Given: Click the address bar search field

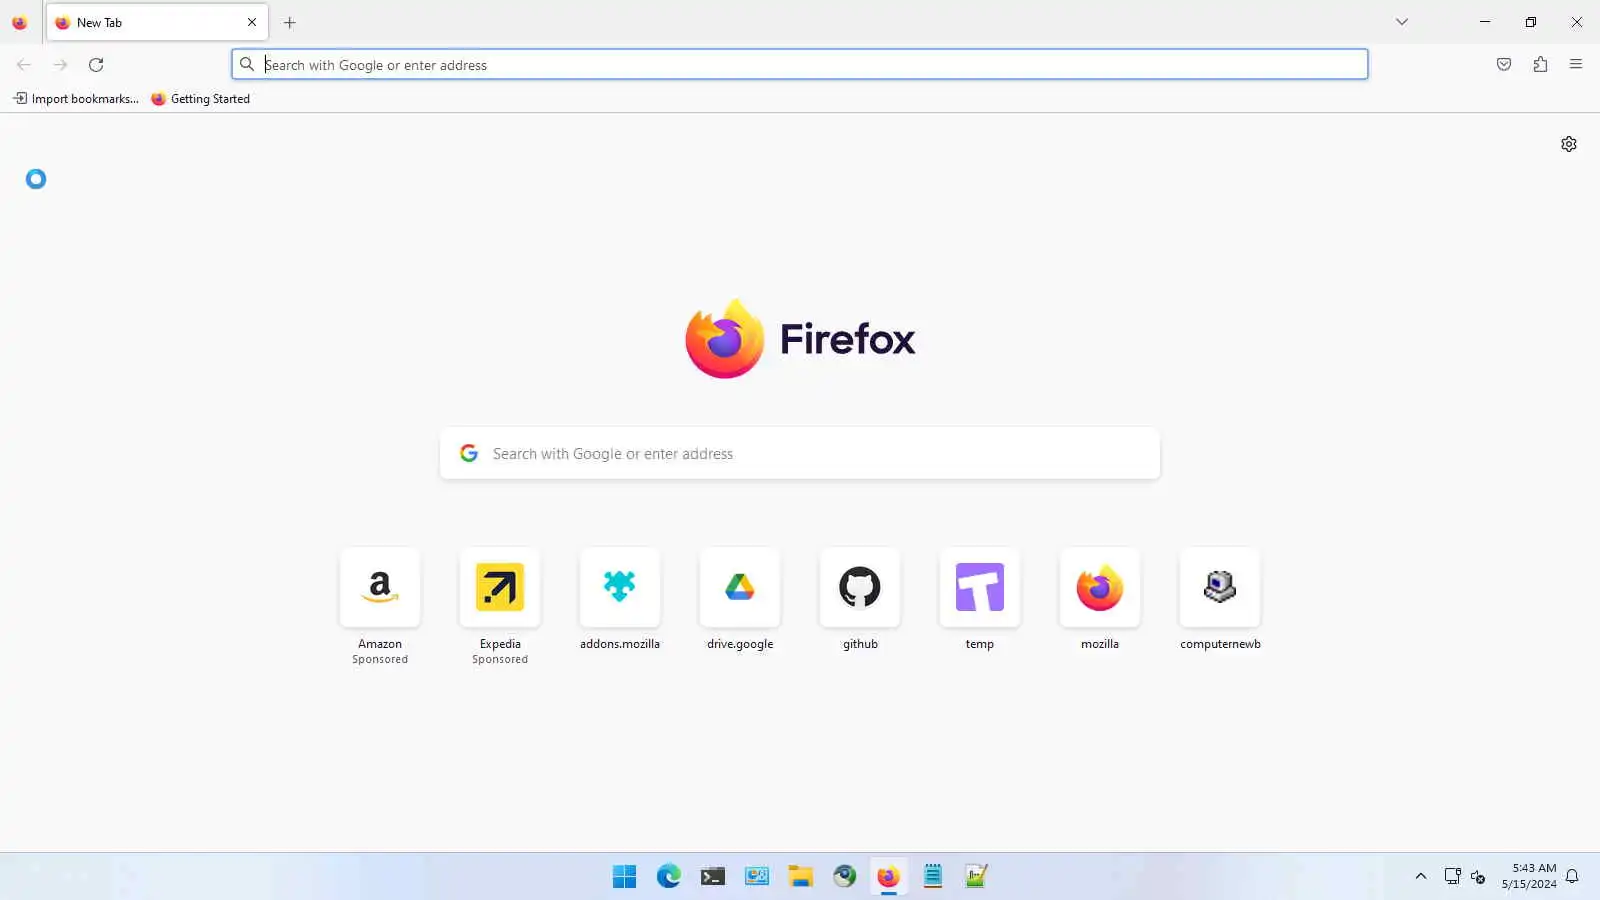Looking at the screenshot, I should (x=800, y=65).
